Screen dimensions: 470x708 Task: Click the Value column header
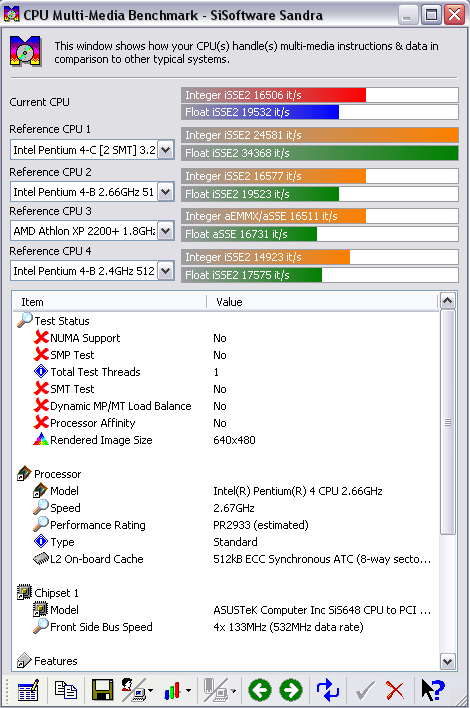322,302
